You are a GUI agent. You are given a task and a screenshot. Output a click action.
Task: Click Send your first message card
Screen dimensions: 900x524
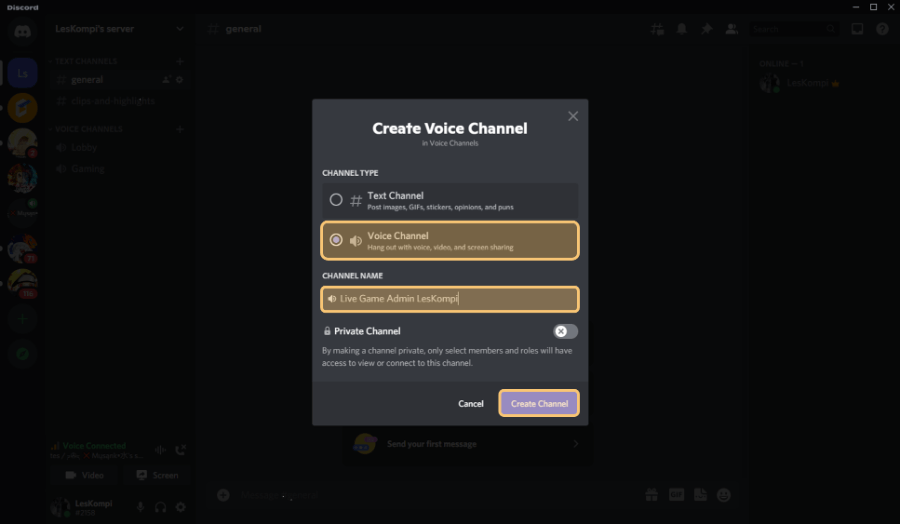click(467, 444)
